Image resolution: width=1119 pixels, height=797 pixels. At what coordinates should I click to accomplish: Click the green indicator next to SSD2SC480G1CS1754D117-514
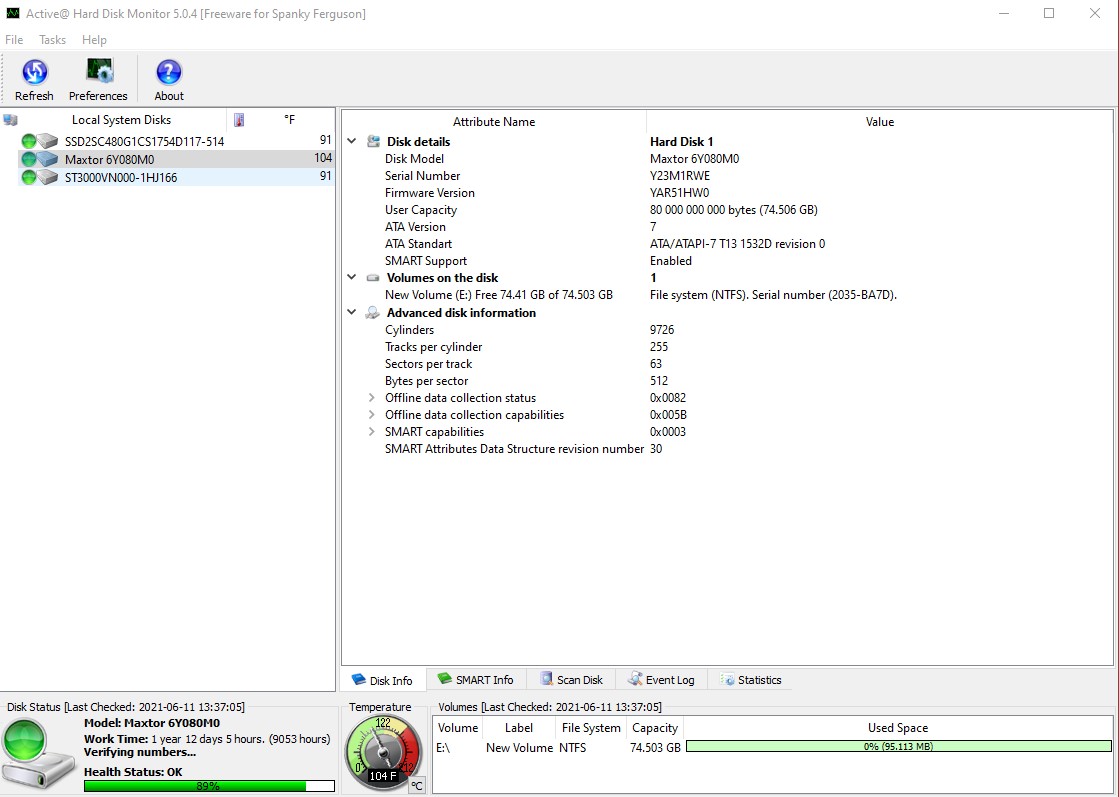tap(27, 141)
